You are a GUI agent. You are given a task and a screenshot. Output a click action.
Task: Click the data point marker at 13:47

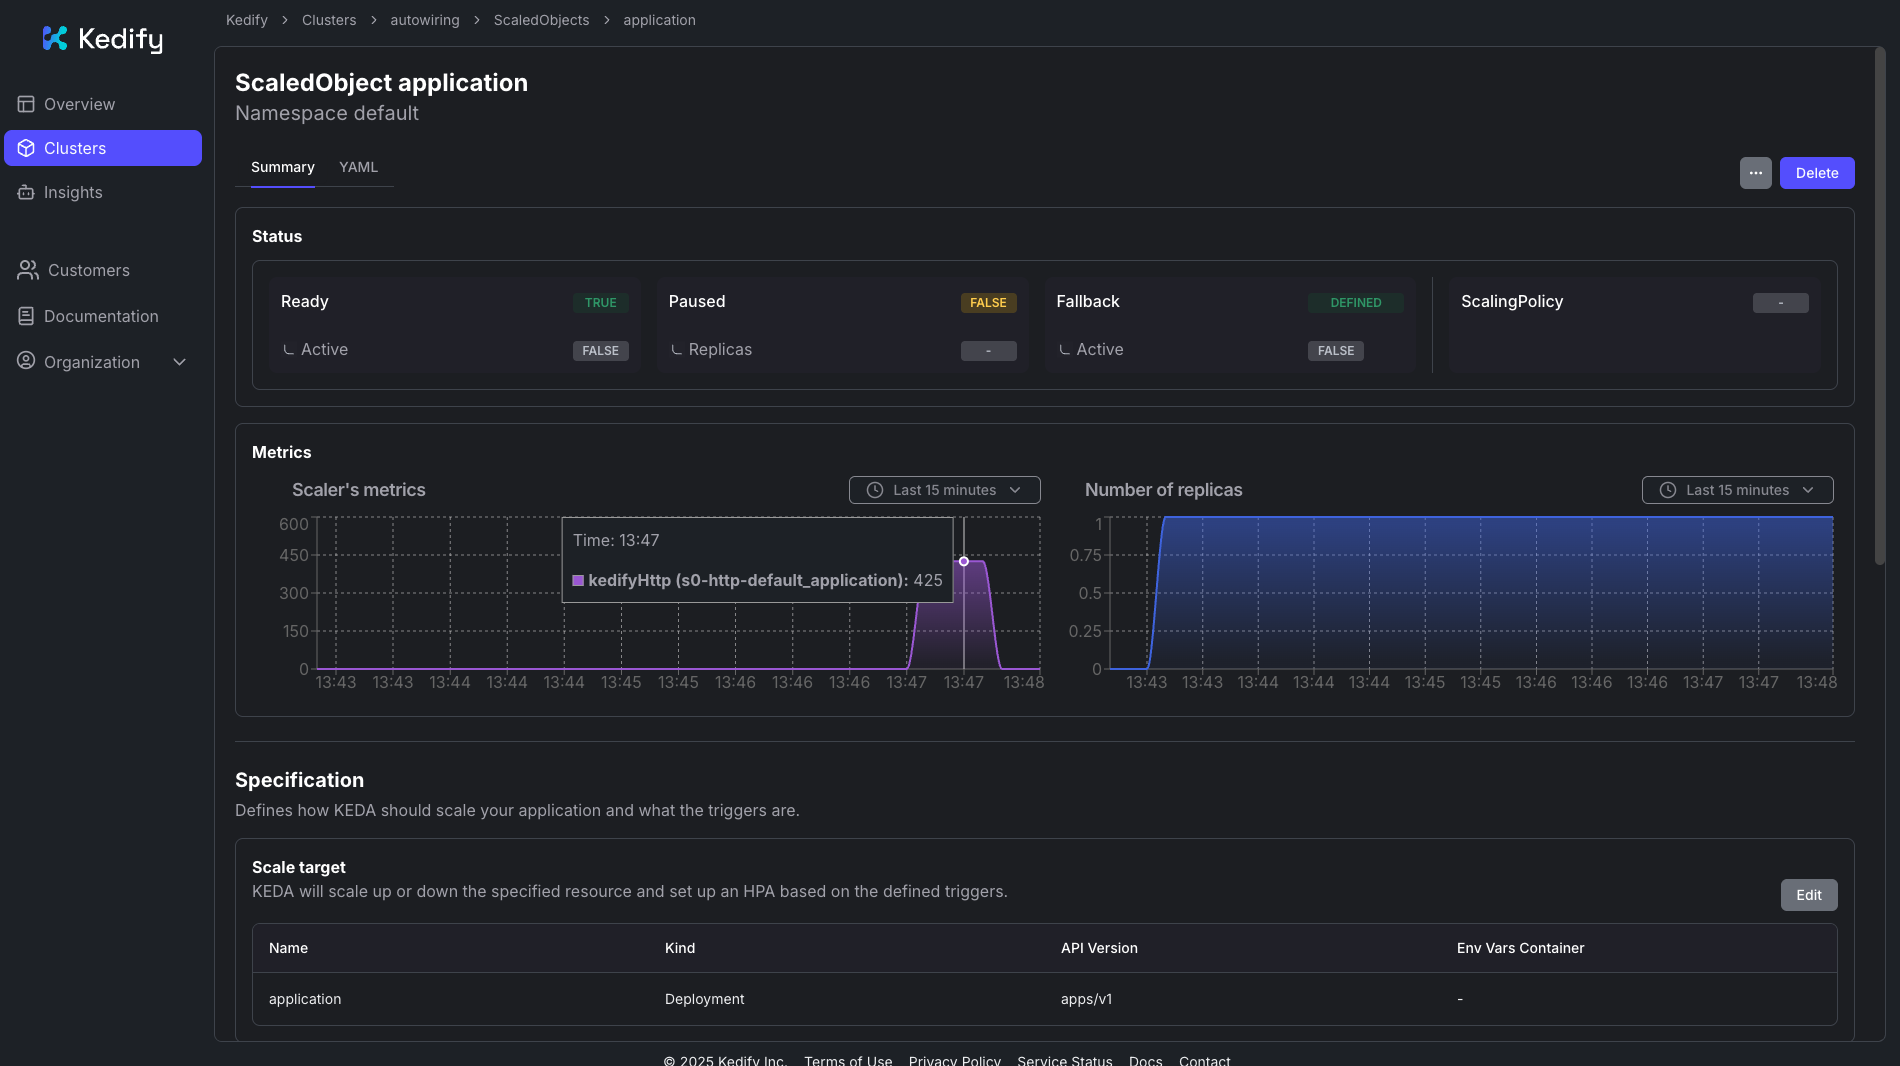pos(964,561)
